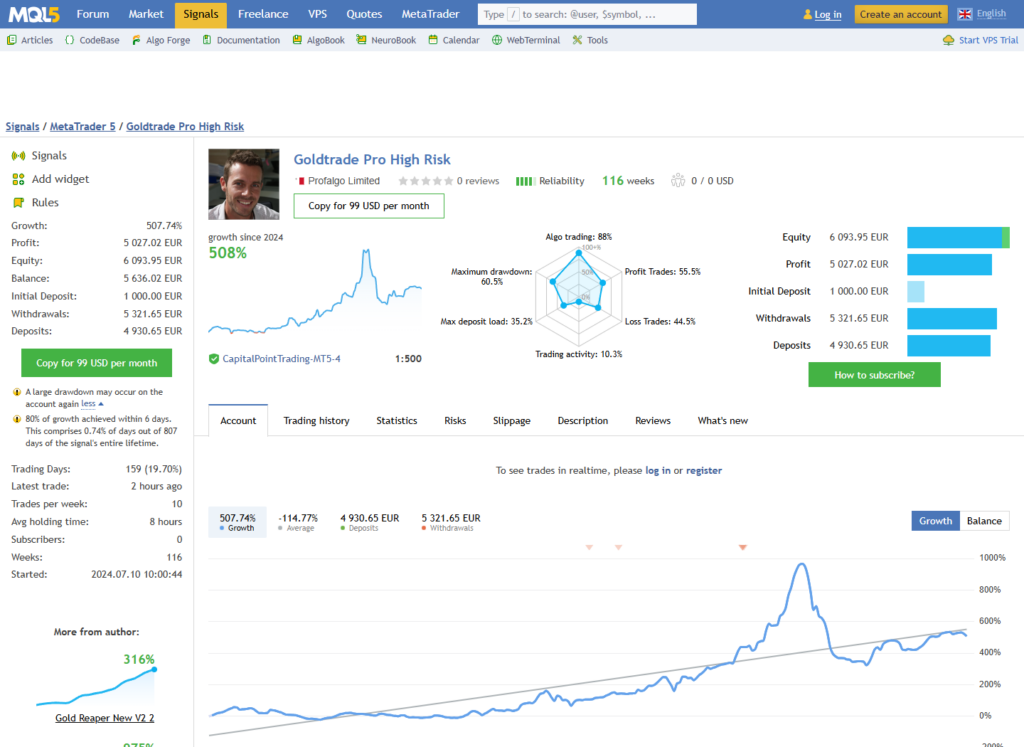Open the Freelance menu
Viewport: 1024px width, 747px height.
pos(263,14)
